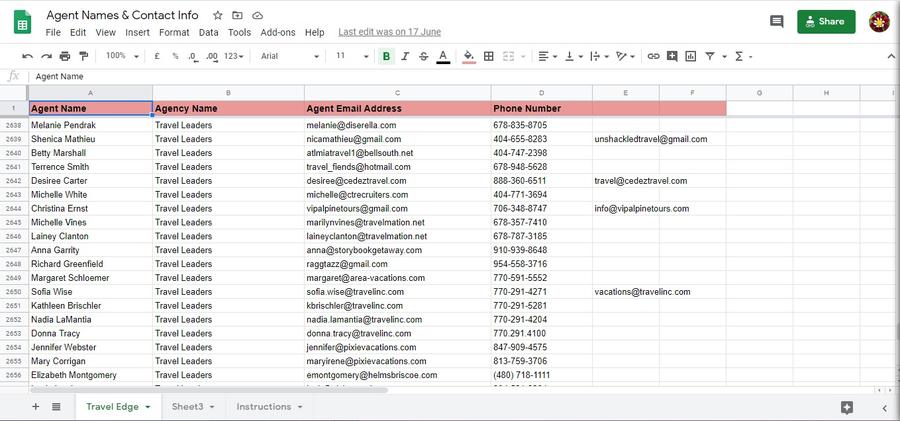Screen dimensions: 900x421
Task: Select row 2645 header
Action: [14, 222]
